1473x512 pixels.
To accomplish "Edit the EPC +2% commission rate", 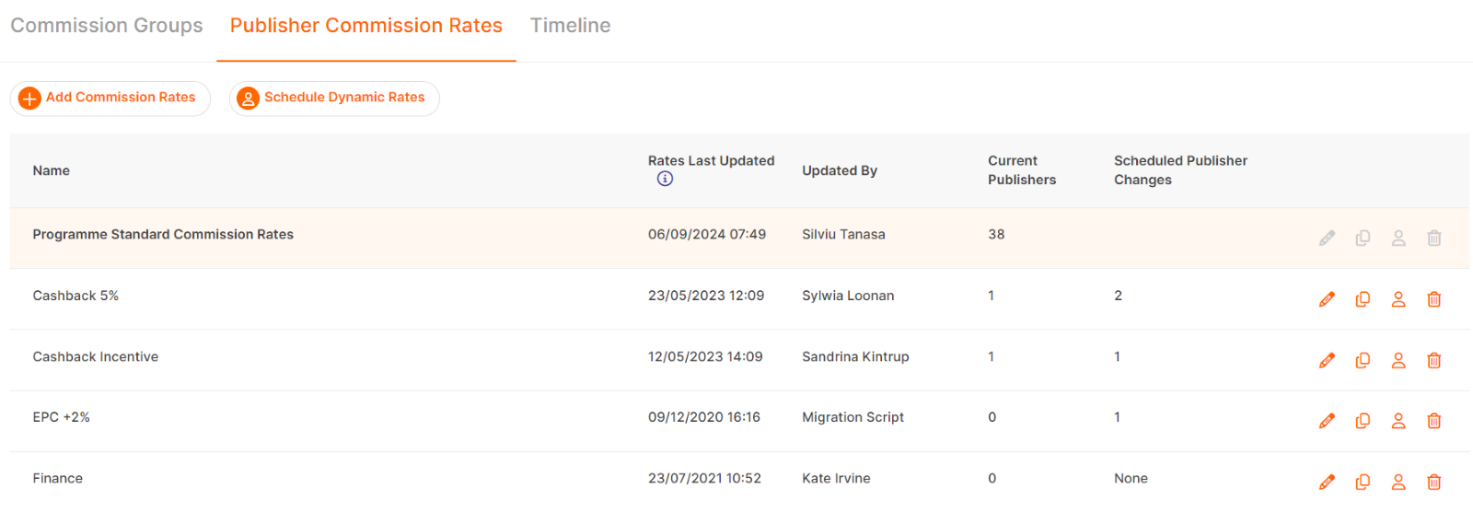I will (x=1327, y=421).
